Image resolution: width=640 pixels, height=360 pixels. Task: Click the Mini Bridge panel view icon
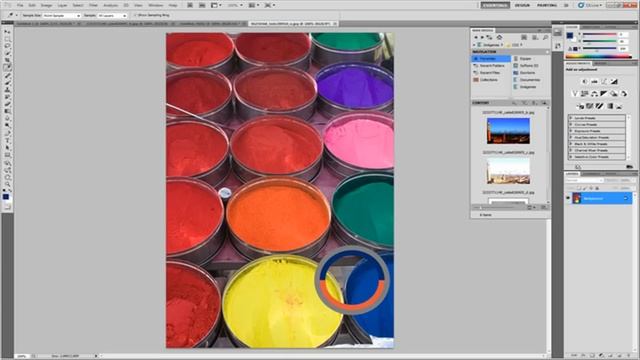tap(535, 37)
